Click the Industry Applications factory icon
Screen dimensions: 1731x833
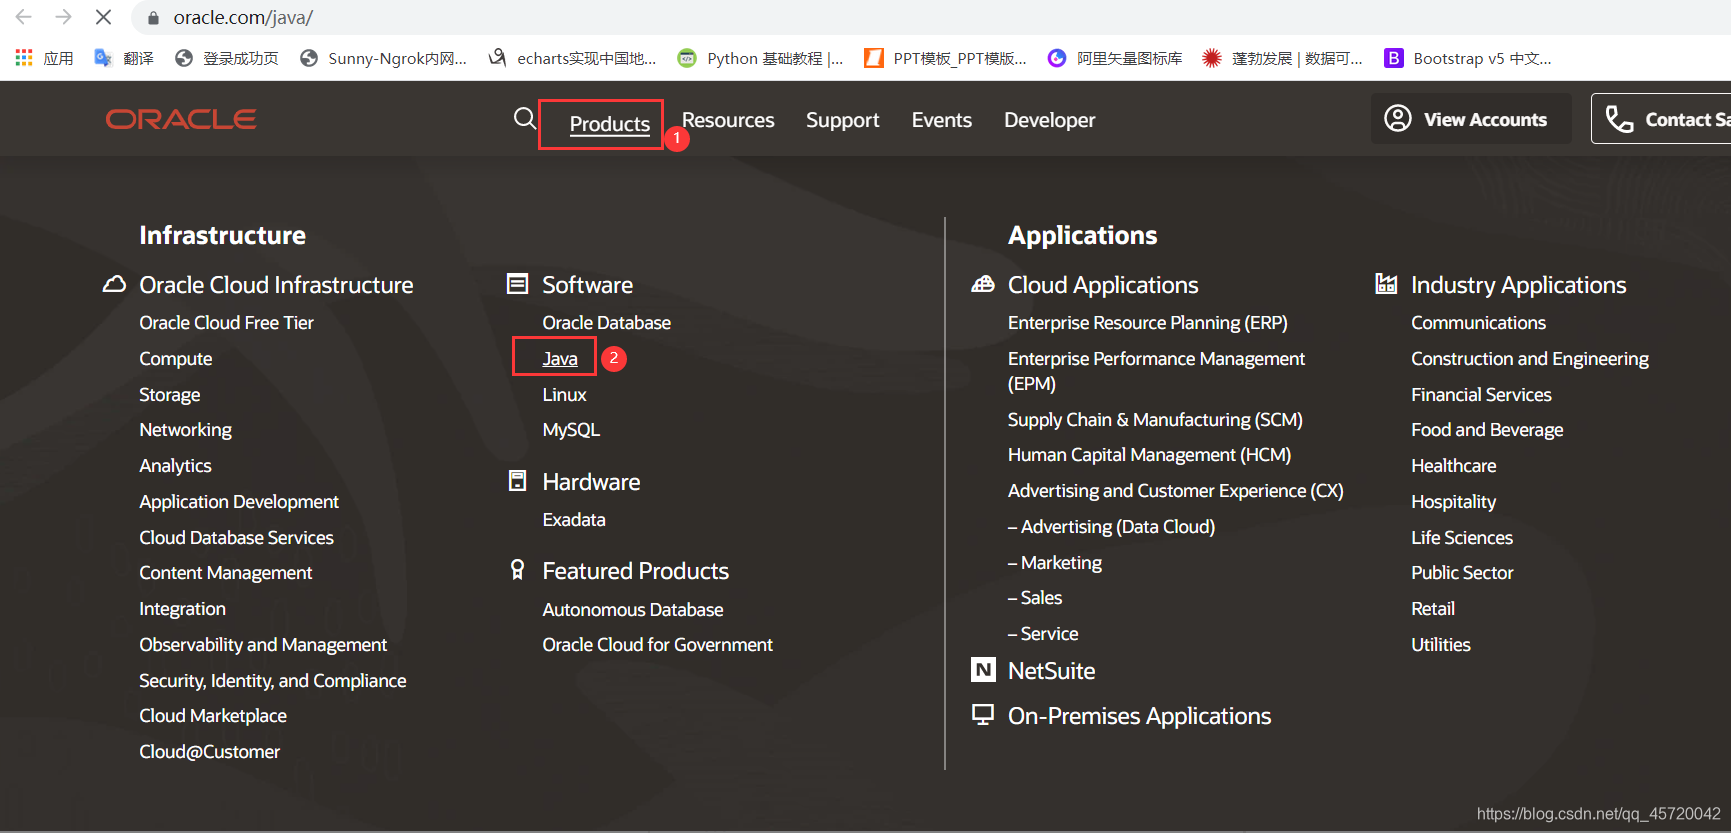coord(1386,284)
